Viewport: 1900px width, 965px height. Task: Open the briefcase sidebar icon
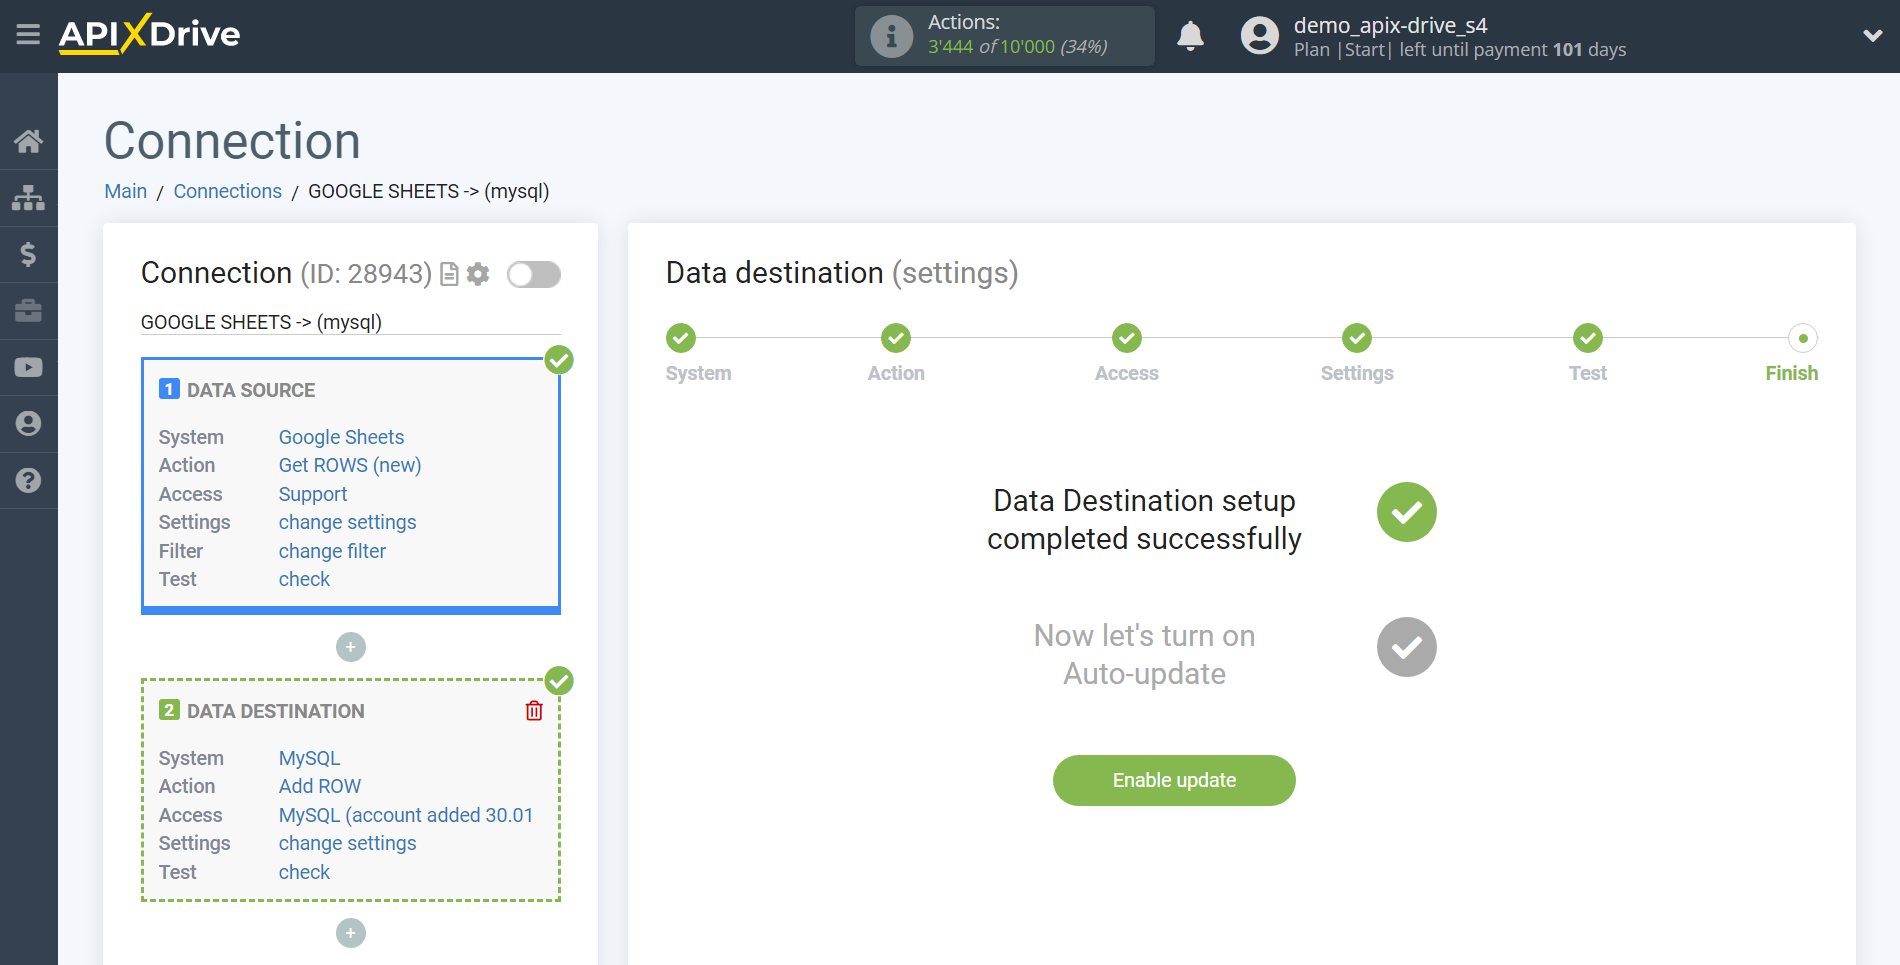point(28,311)
